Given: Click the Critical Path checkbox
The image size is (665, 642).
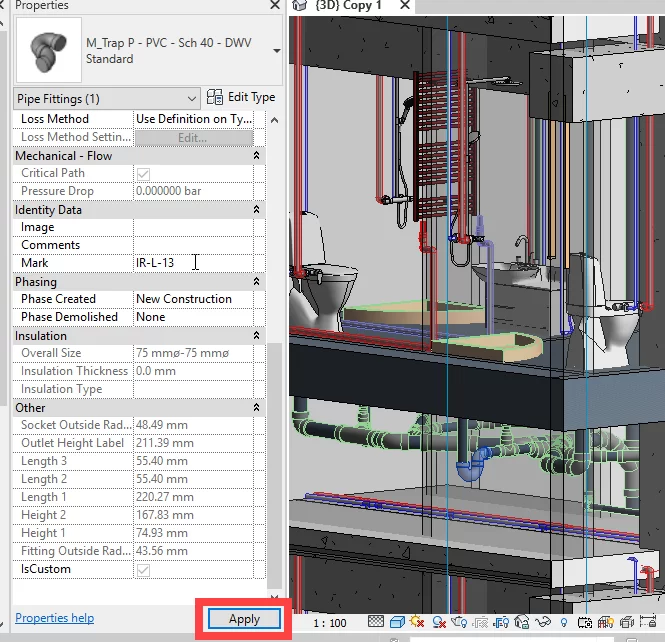Looking at the screenshot, I should (143, 173).
